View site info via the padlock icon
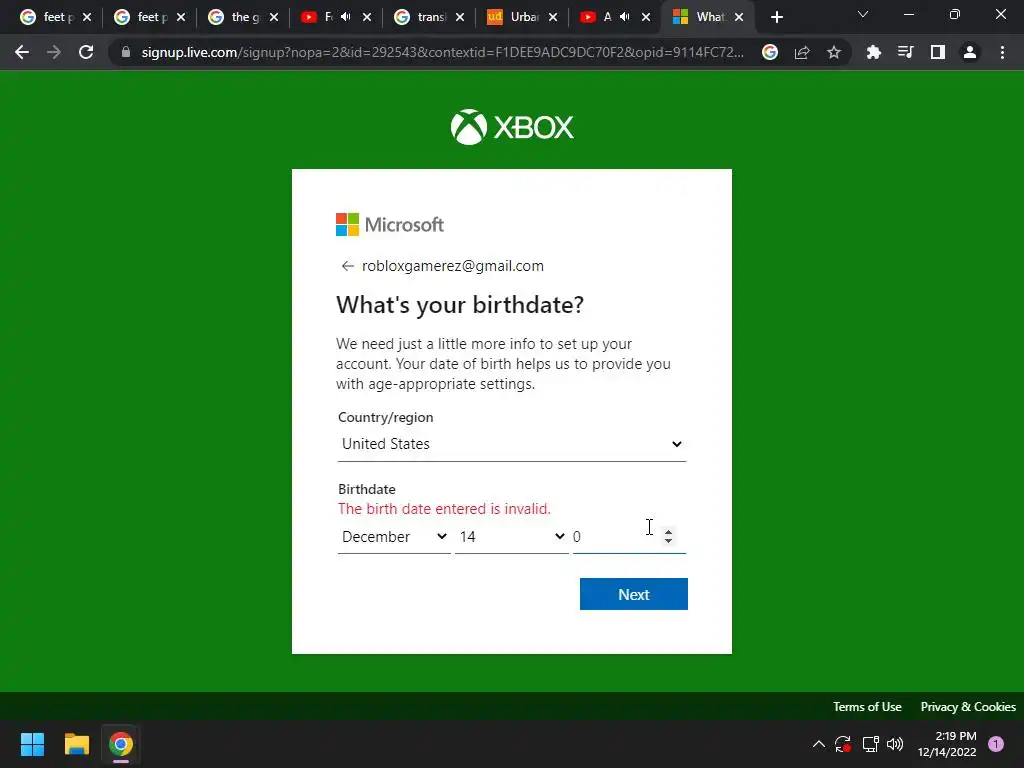 [x=125, y=52]
